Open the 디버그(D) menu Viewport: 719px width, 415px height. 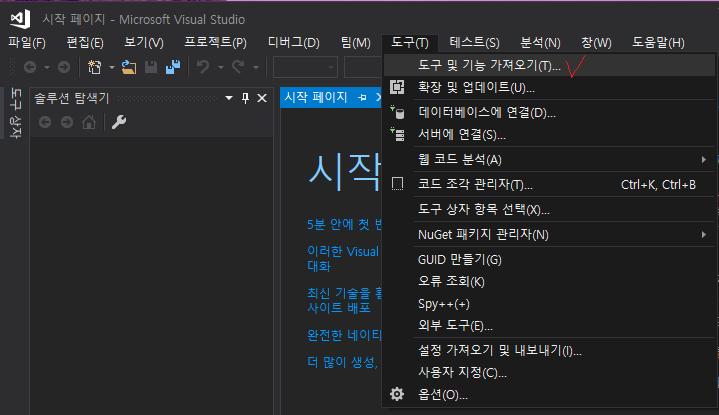[293, 43]
